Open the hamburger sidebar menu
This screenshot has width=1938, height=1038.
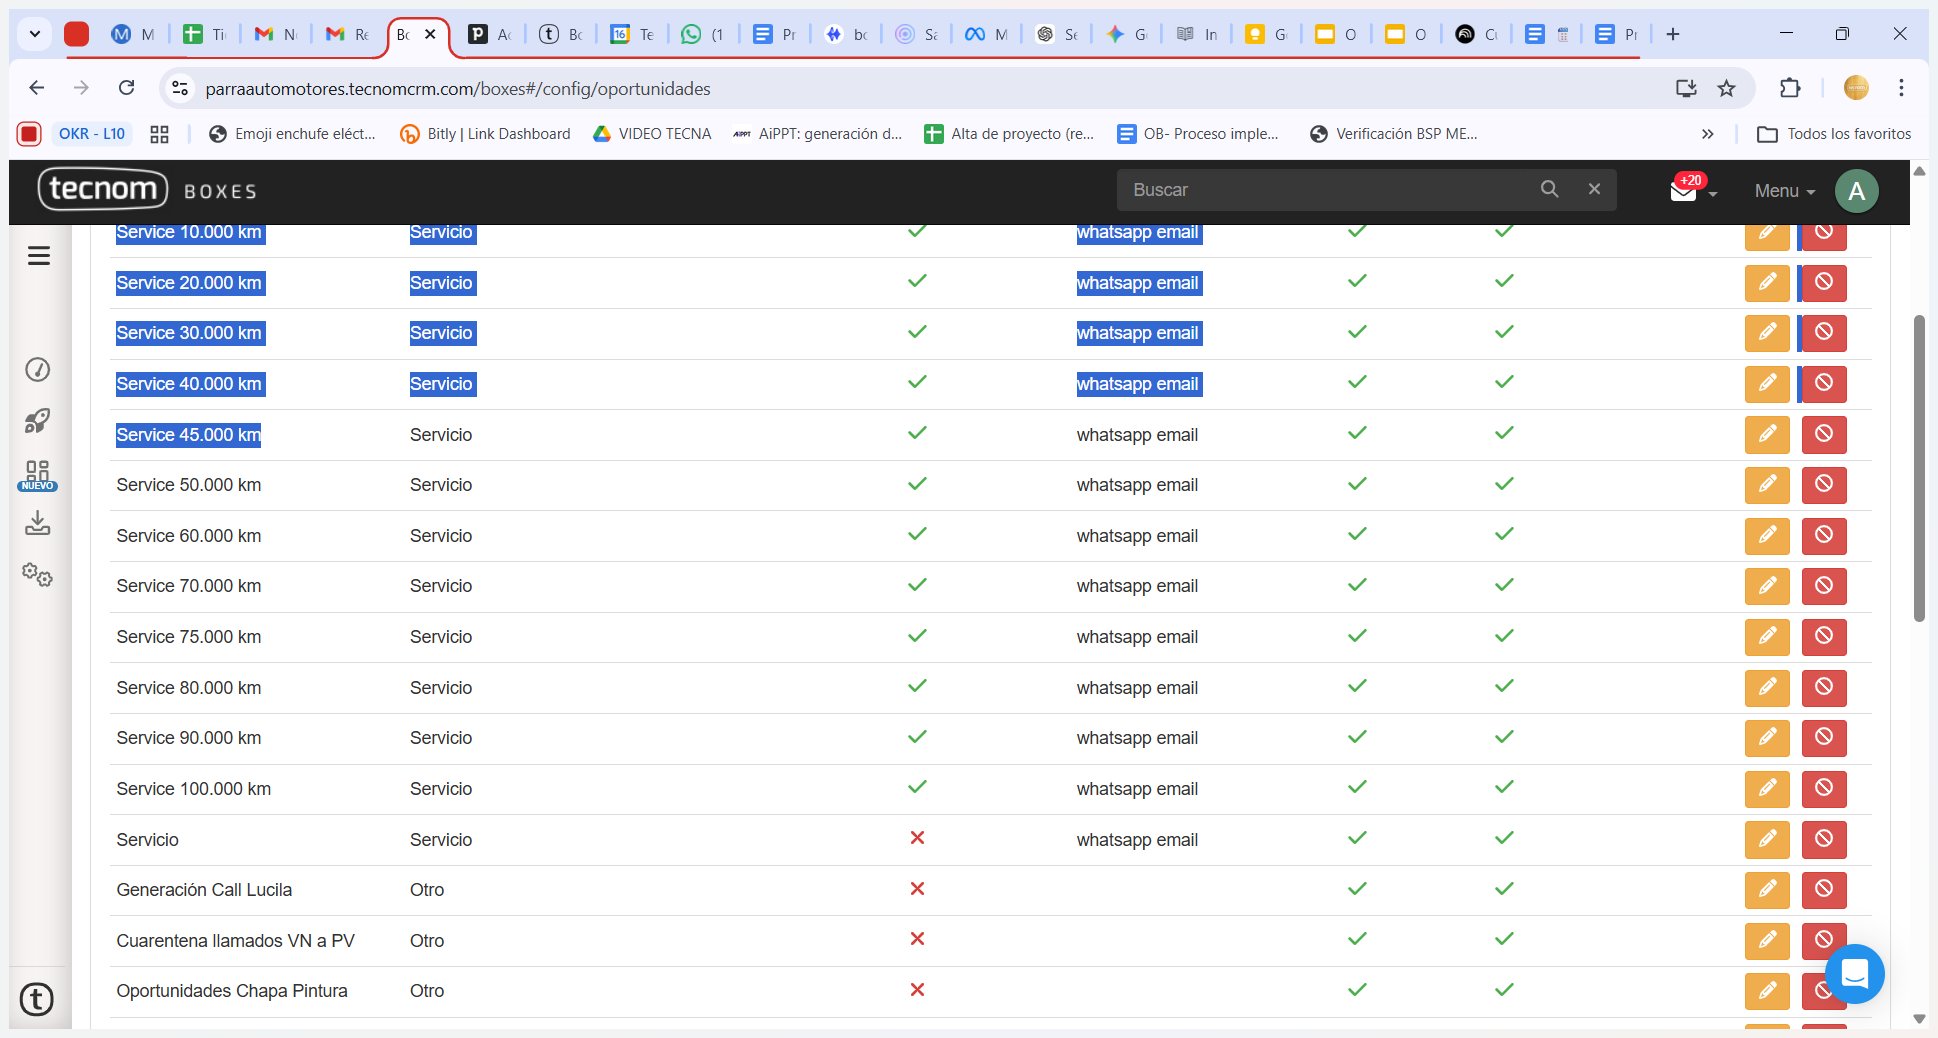[39, 256]
